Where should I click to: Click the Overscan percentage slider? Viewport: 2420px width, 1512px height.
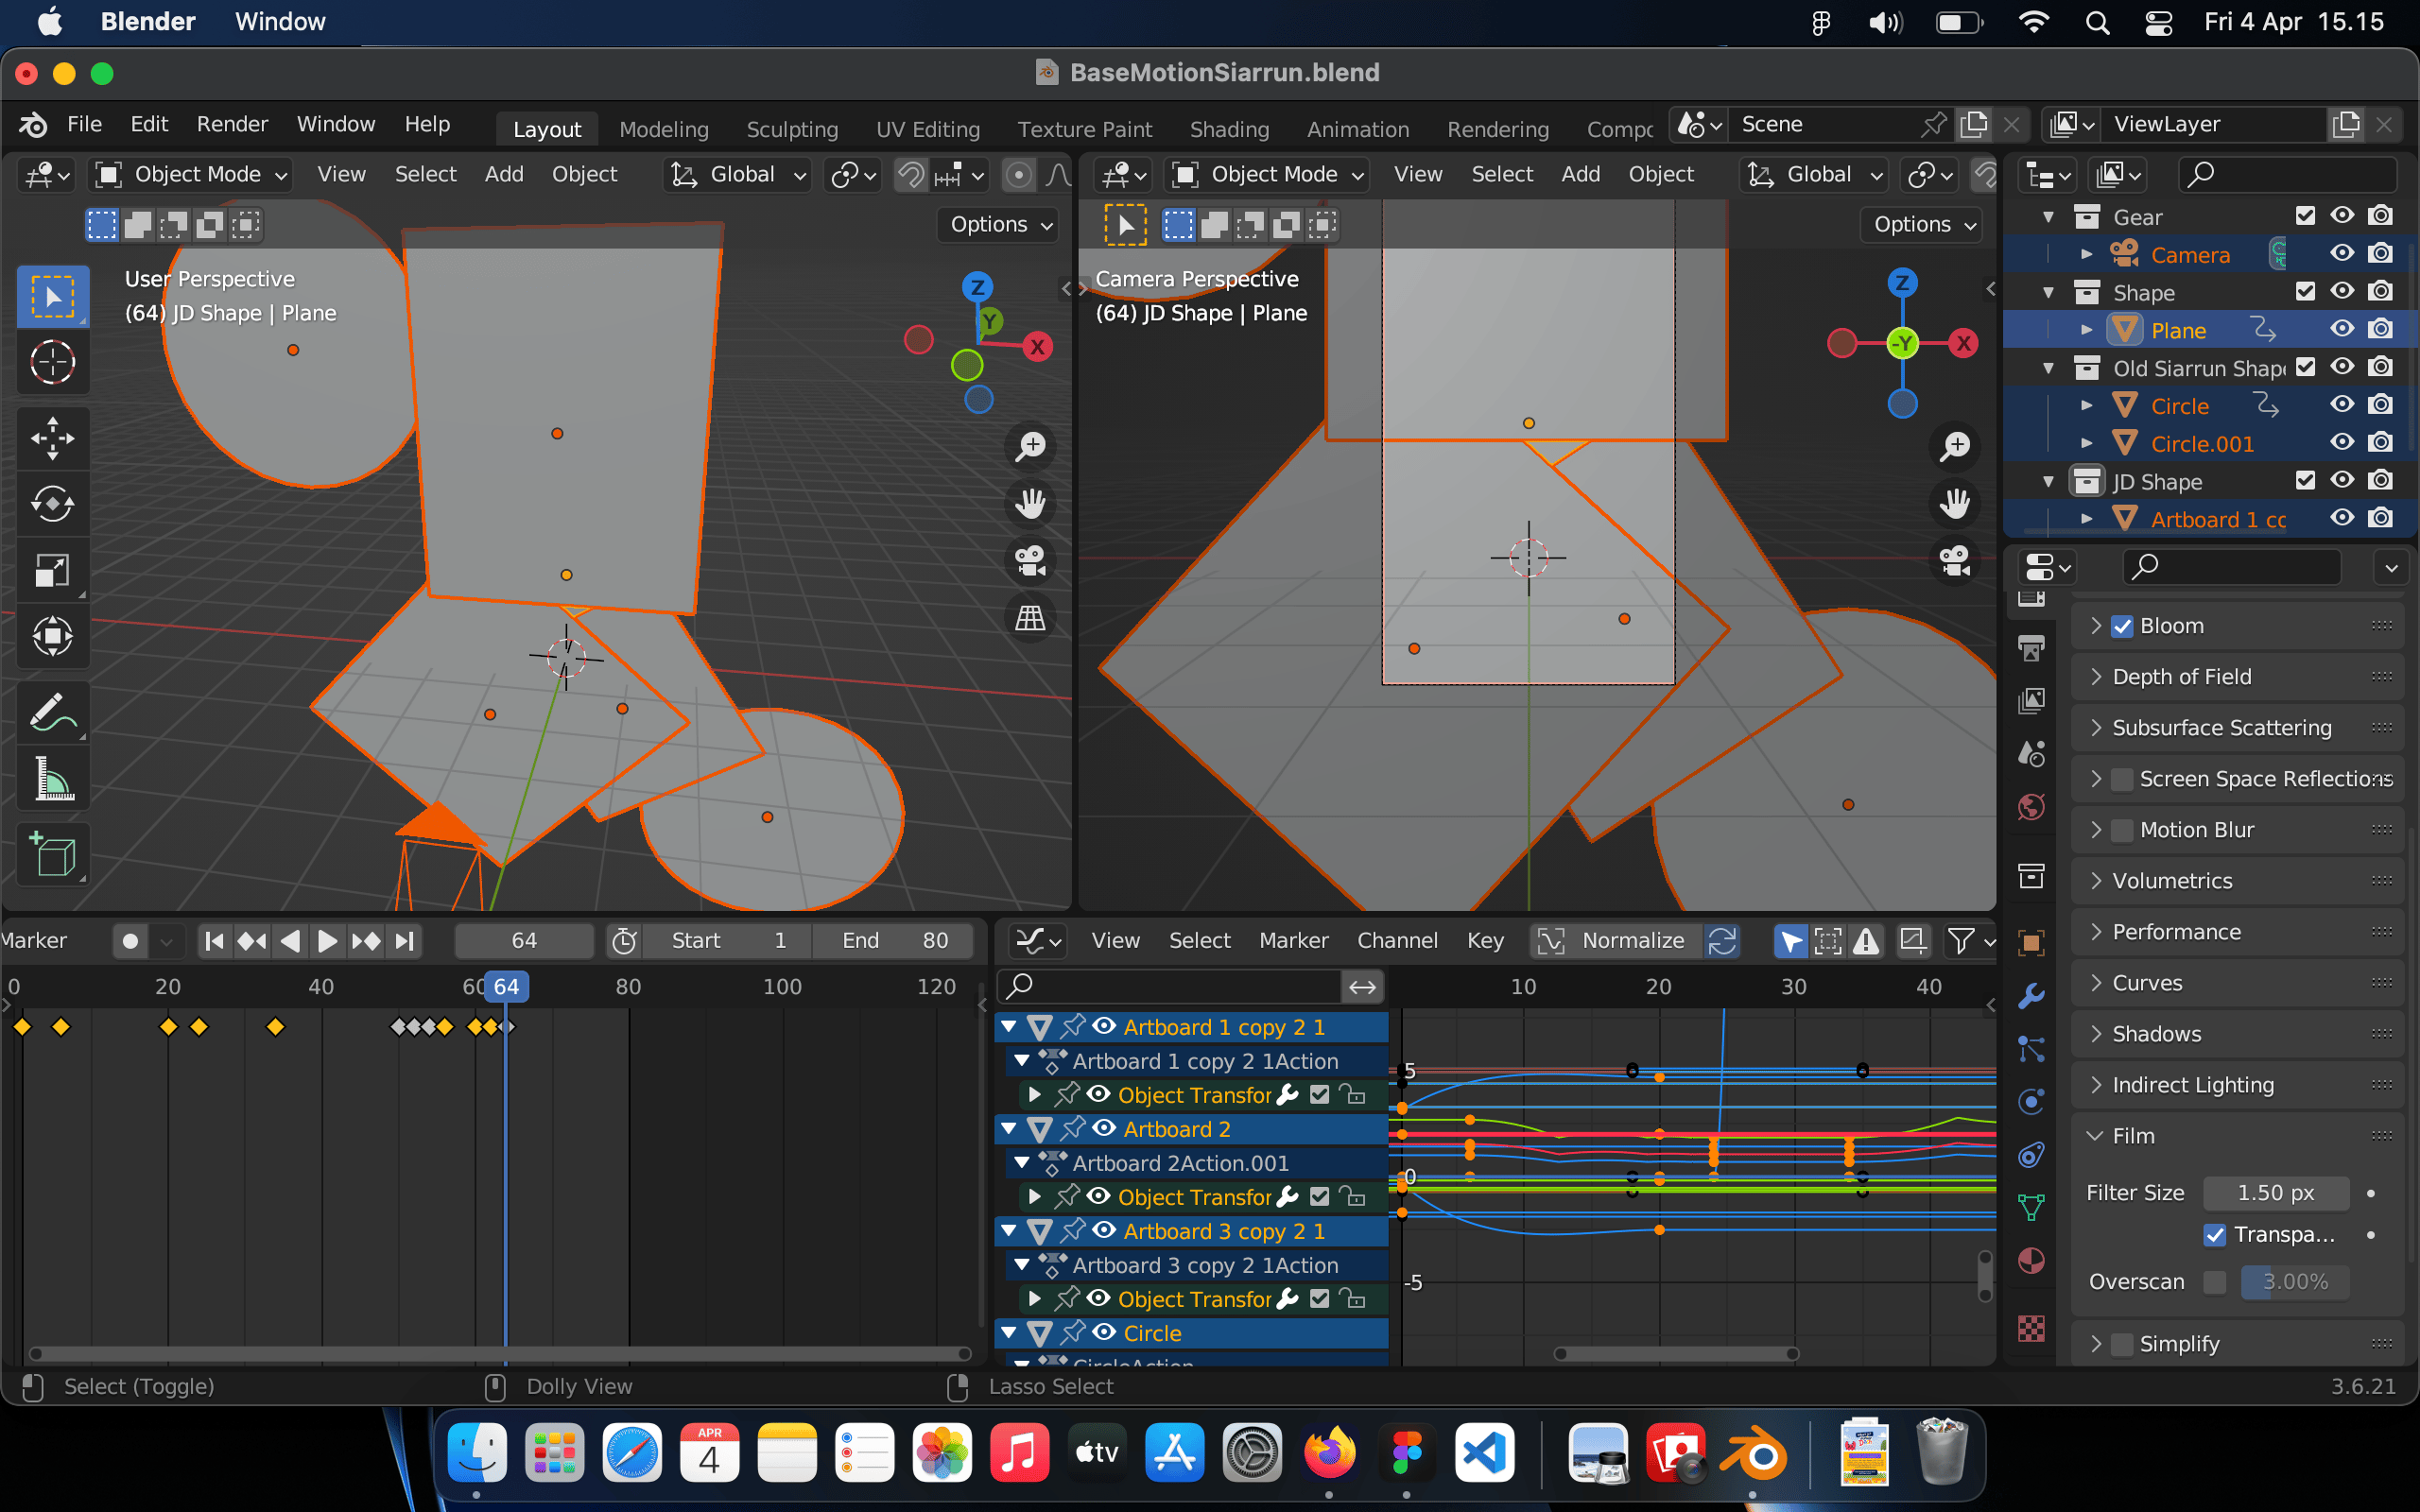[2294, 1283]
